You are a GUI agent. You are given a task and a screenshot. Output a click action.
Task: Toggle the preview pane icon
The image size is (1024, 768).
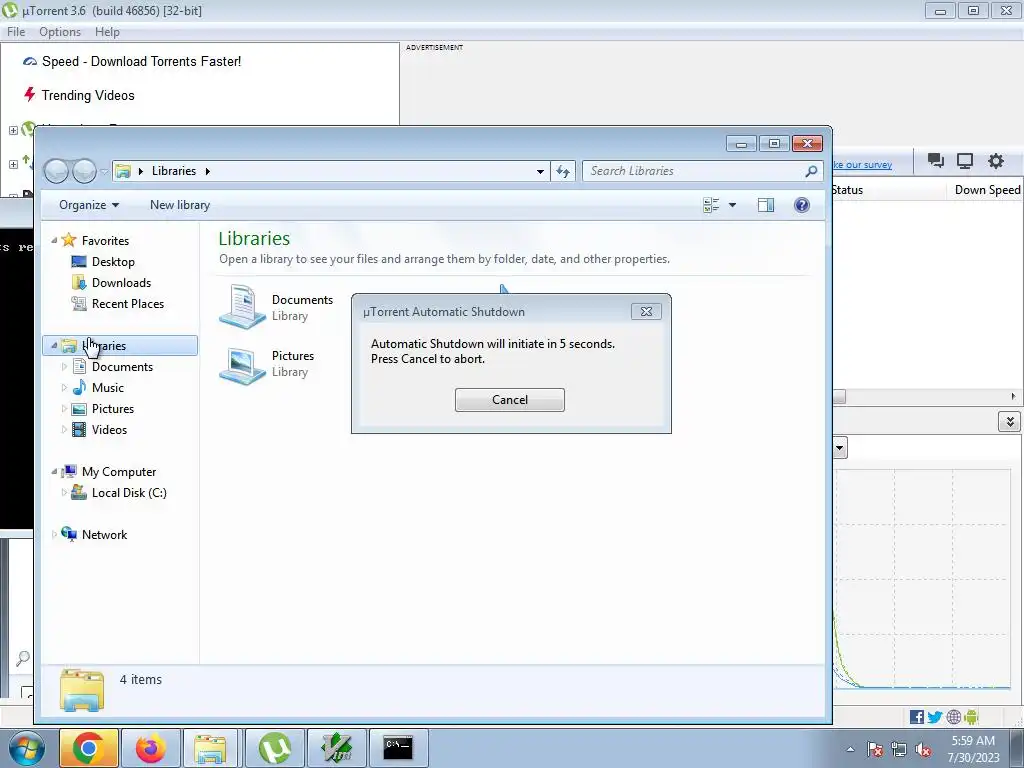coord(765,205)
